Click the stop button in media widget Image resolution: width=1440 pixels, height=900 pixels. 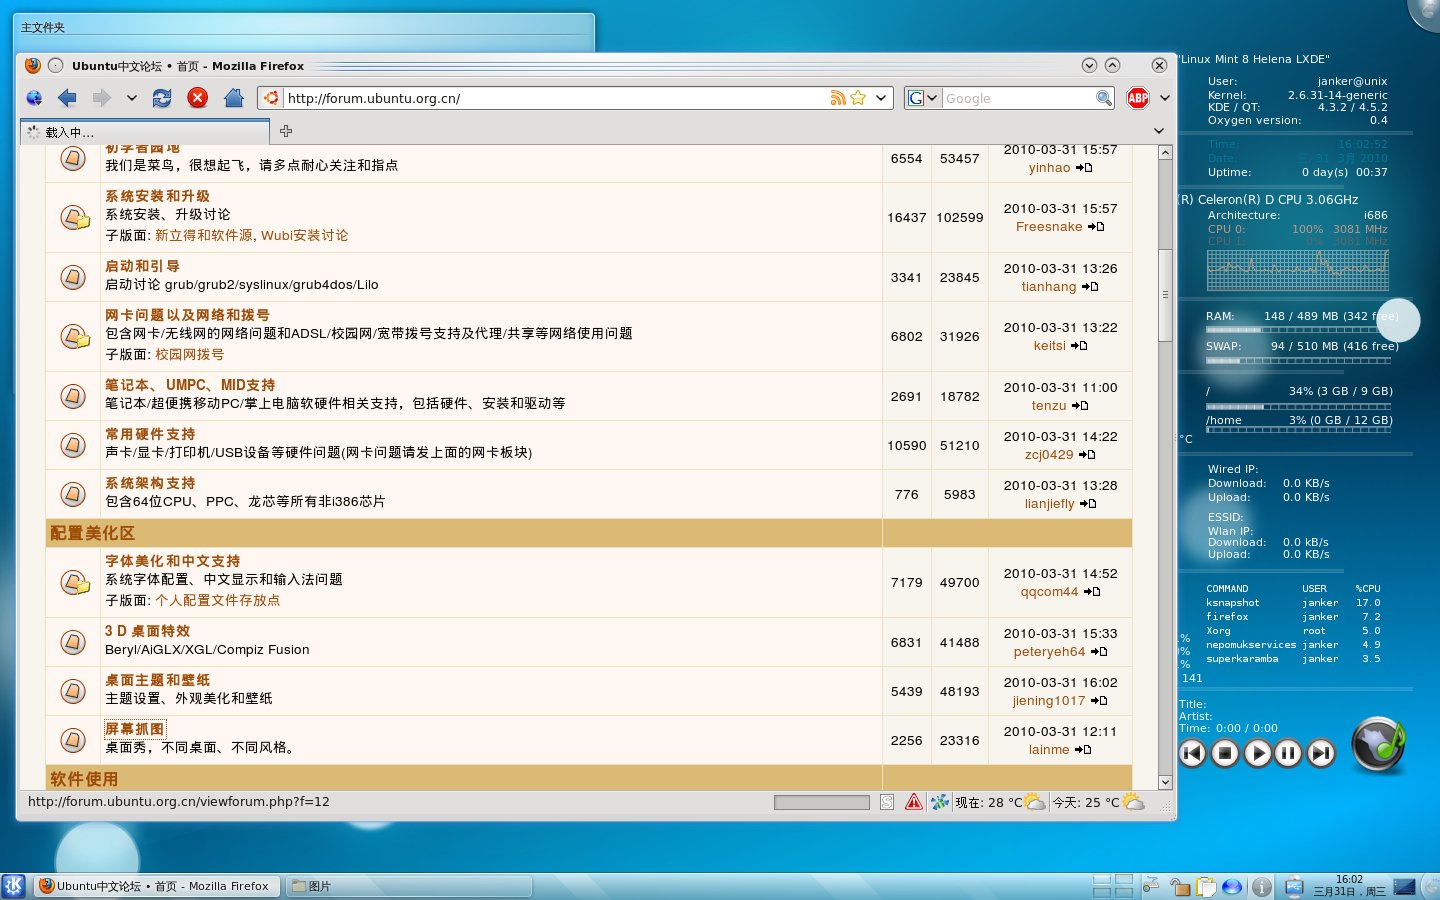click(x=1225, y=753)
